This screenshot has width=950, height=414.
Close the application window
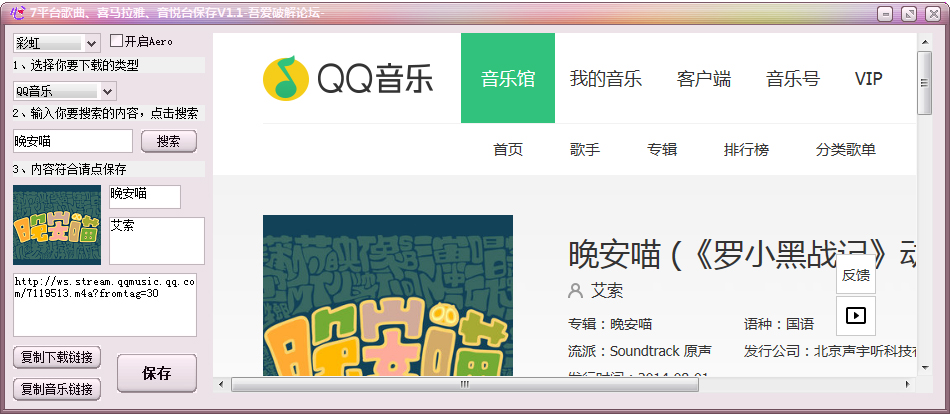[x=932, y=15]
